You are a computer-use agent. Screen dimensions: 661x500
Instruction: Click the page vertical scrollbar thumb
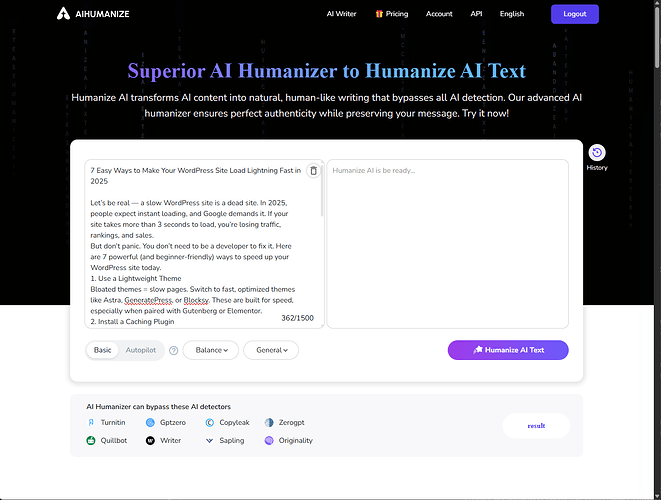(x=657, y=36)
